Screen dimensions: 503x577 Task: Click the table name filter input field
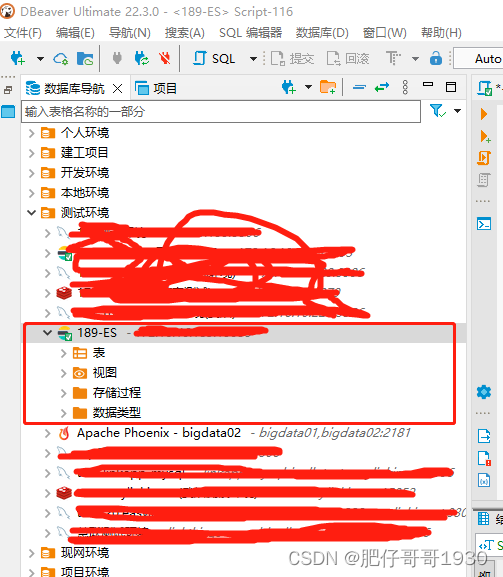coord(221,111)
